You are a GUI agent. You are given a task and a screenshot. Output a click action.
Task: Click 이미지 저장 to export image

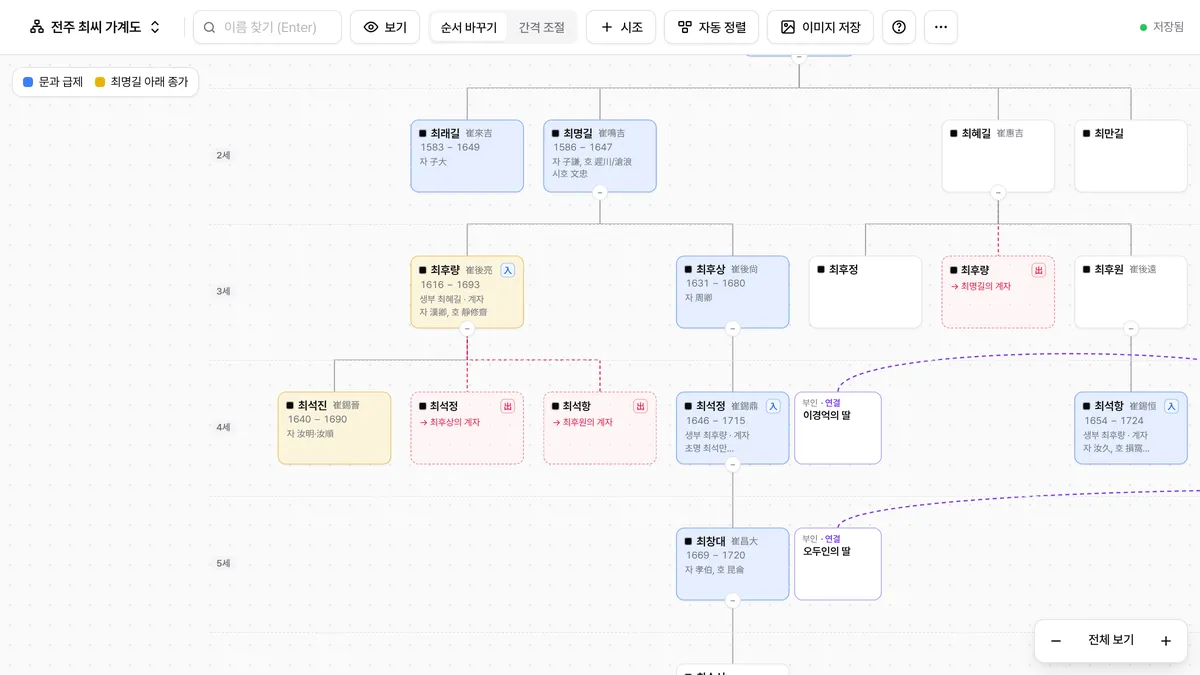(x=820, y=27)
